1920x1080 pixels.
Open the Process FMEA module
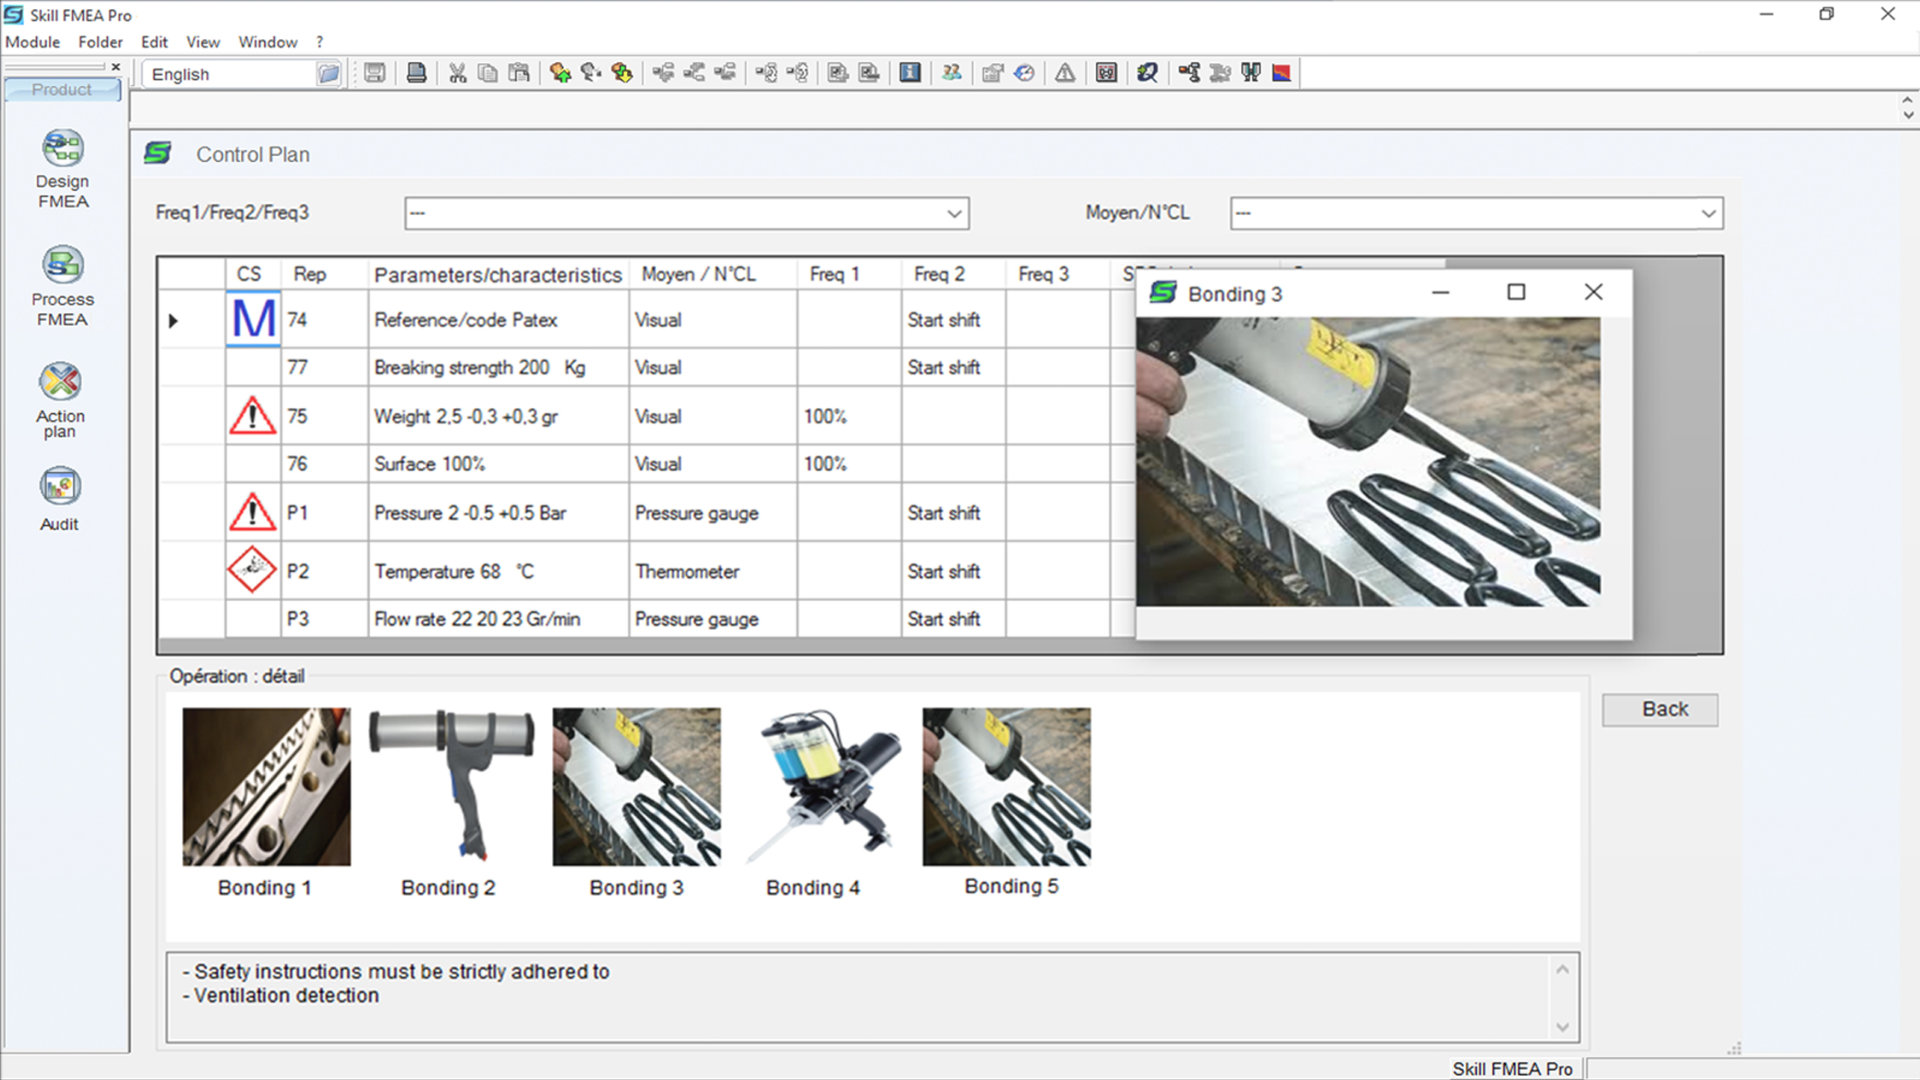(x=62, y=286)
